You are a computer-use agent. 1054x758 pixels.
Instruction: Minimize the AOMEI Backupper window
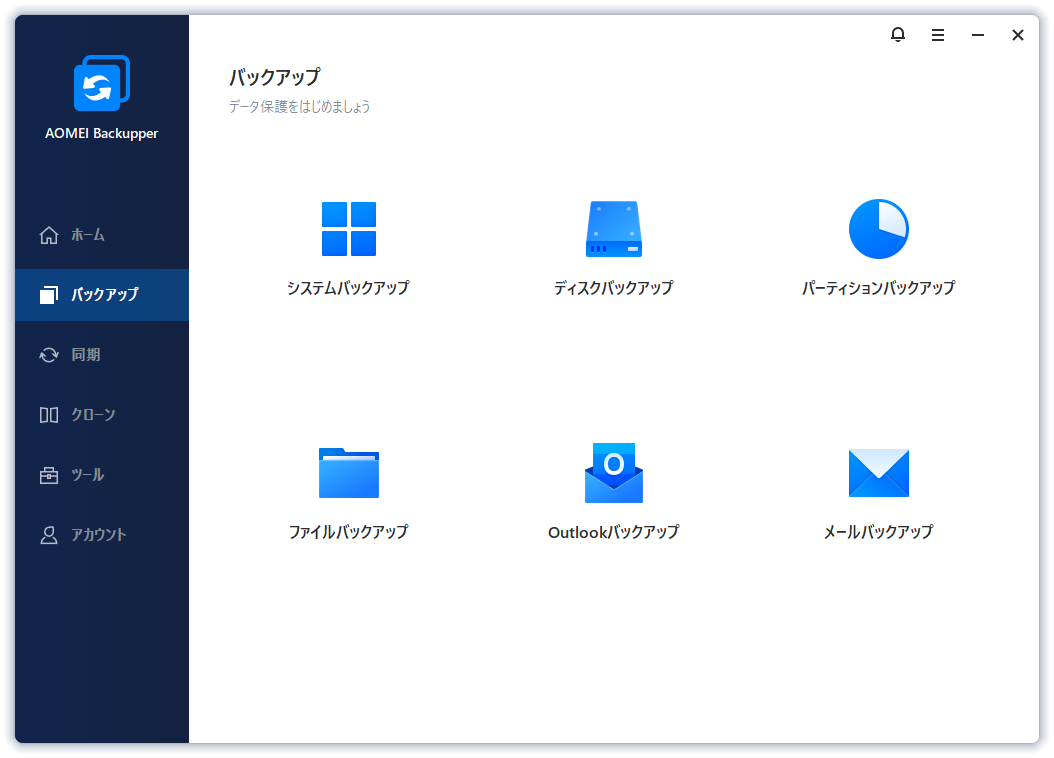(x=978, y=35)
